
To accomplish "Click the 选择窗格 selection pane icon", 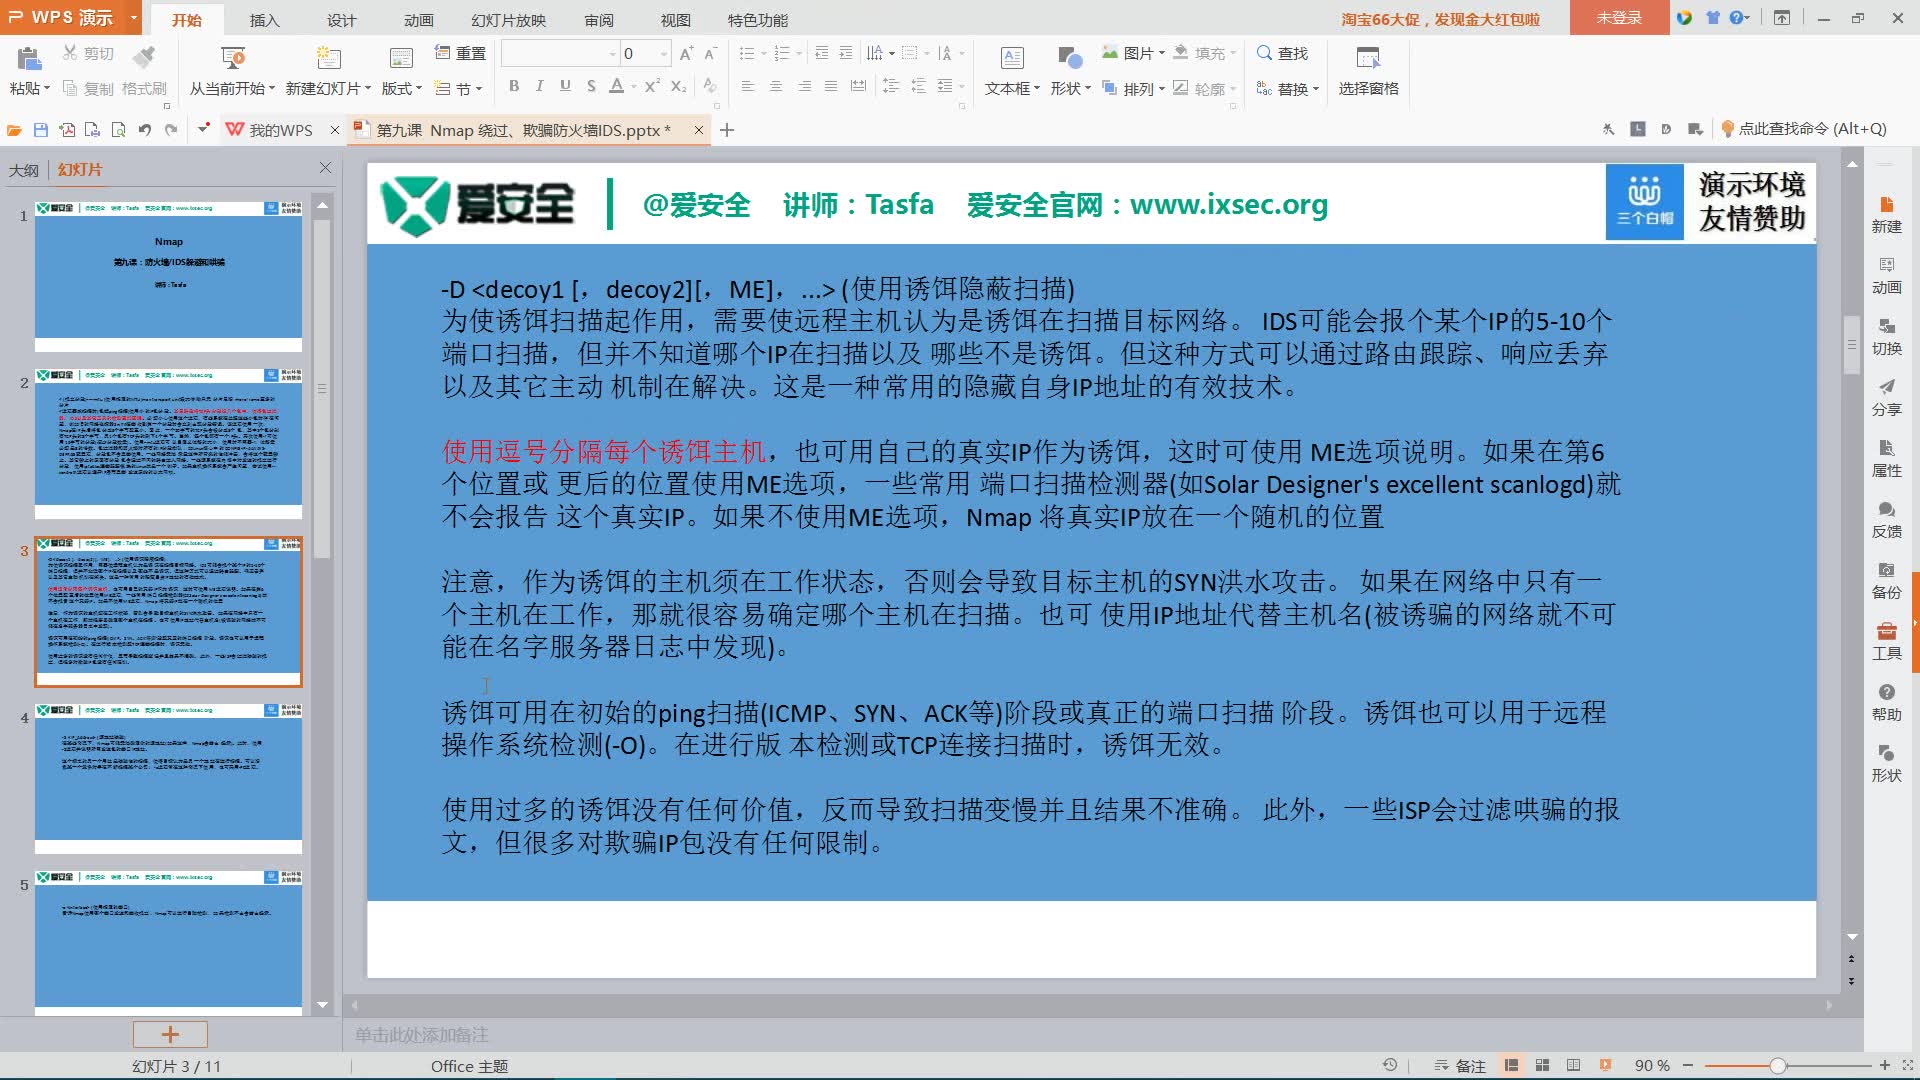I will (1367, 70).
